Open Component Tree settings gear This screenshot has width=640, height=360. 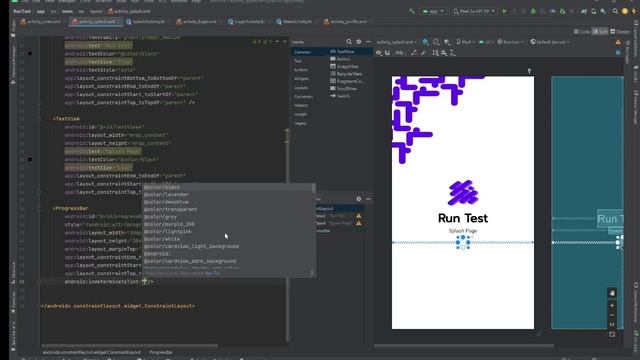tap(358, 199)
